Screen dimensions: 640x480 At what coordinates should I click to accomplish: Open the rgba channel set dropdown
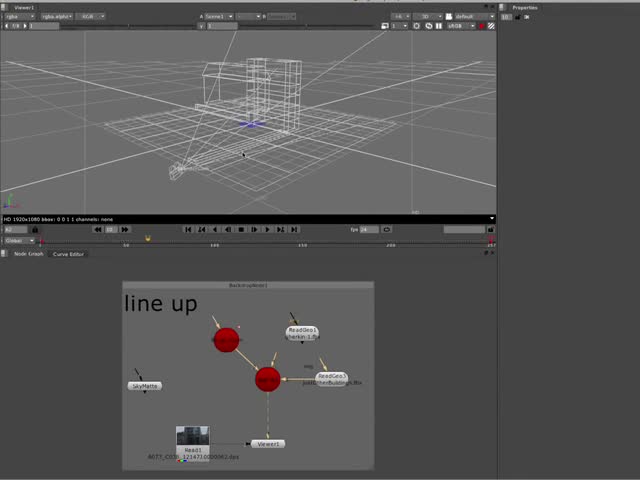tap(20, 16)
